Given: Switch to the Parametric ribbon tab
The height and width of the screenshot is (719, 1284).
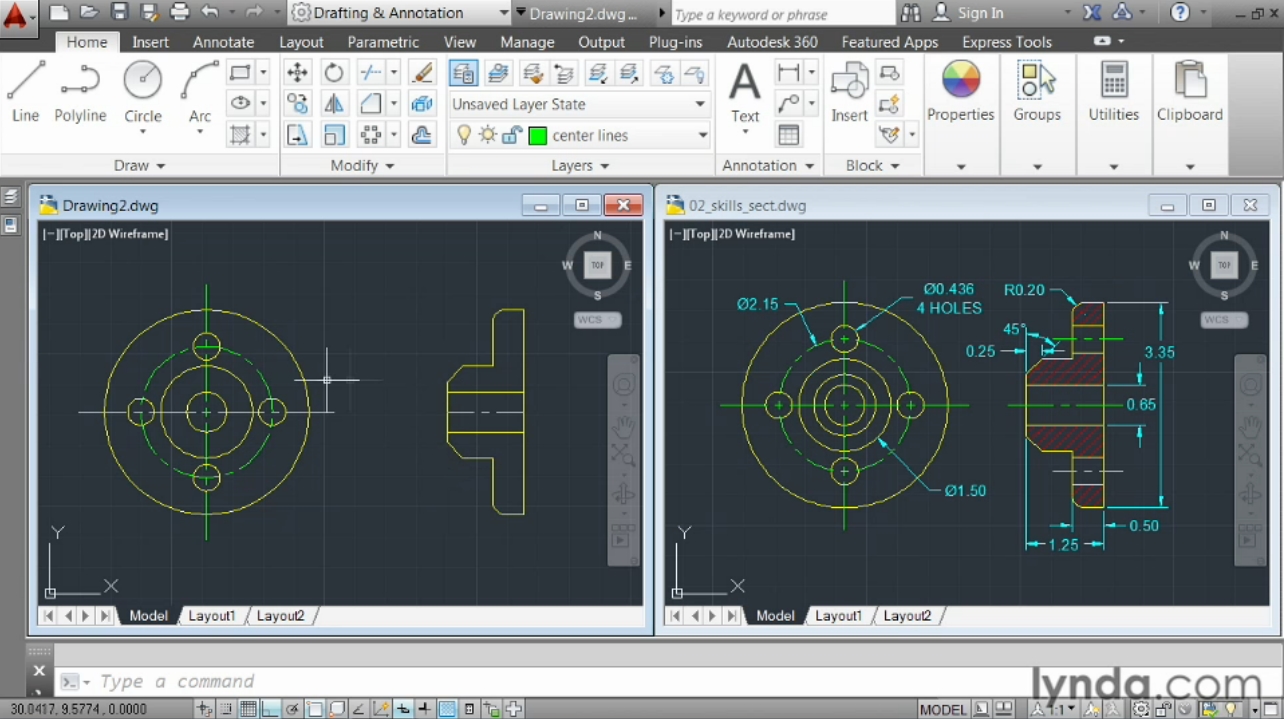Looking at the screenshot, I should point(383,42).
